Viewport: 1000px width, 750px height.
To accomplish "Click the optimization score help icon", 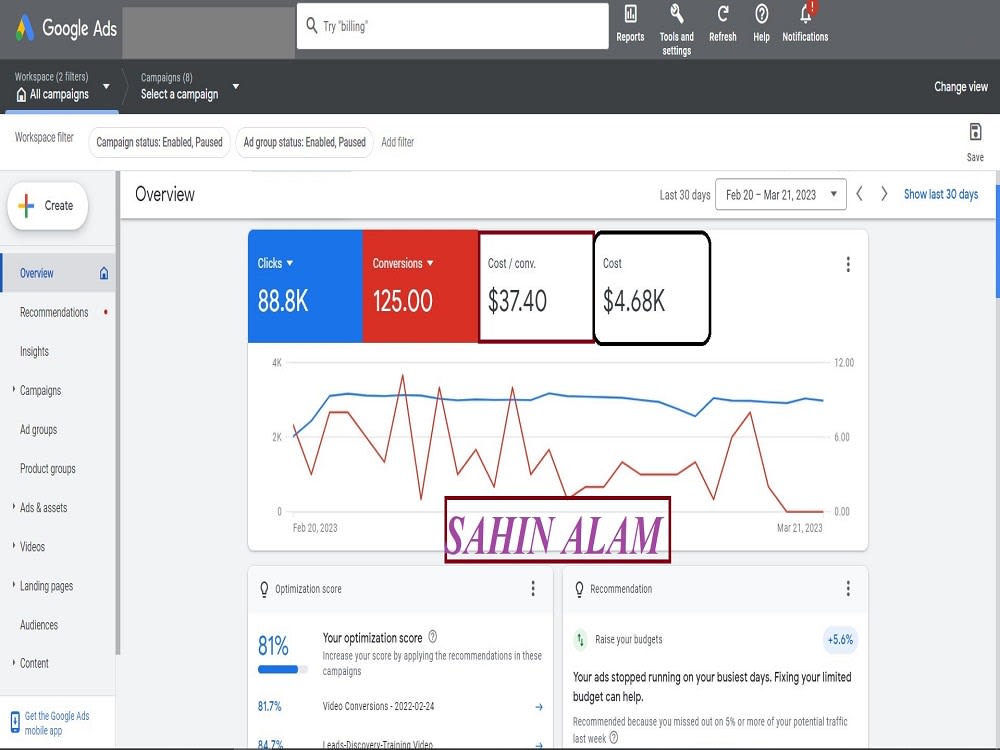I will 432,636.
